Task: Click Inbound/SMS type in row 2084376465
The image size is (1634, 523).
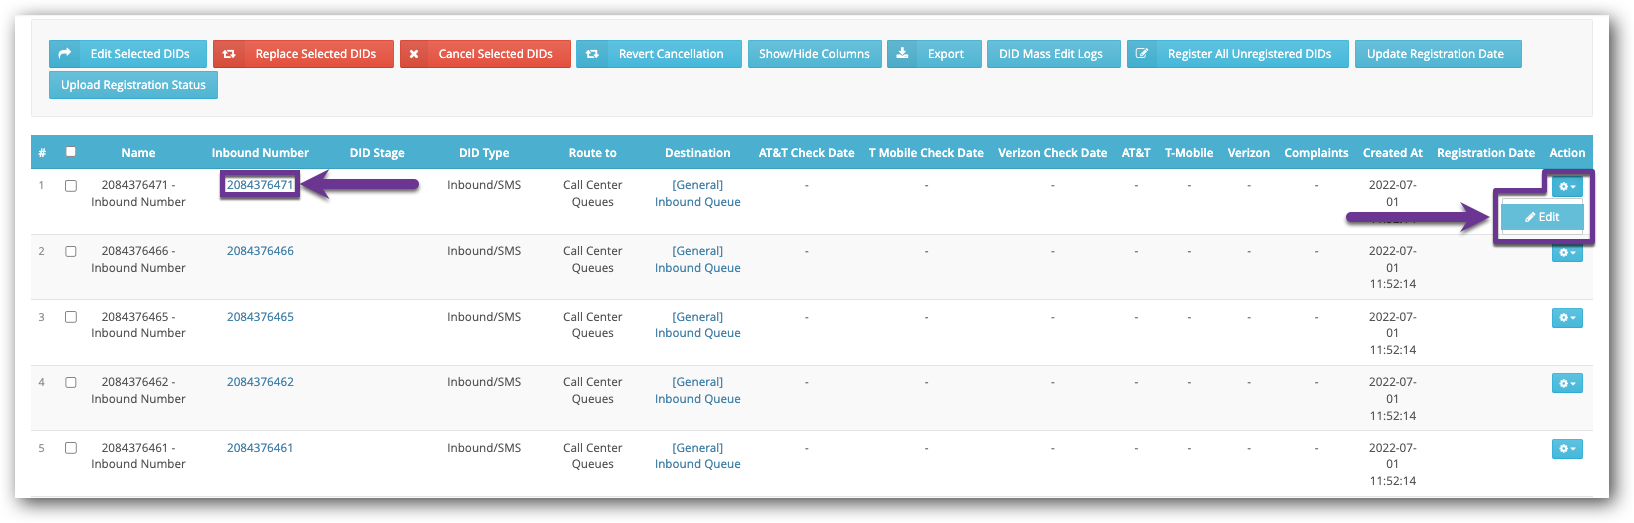Action: 484,317
